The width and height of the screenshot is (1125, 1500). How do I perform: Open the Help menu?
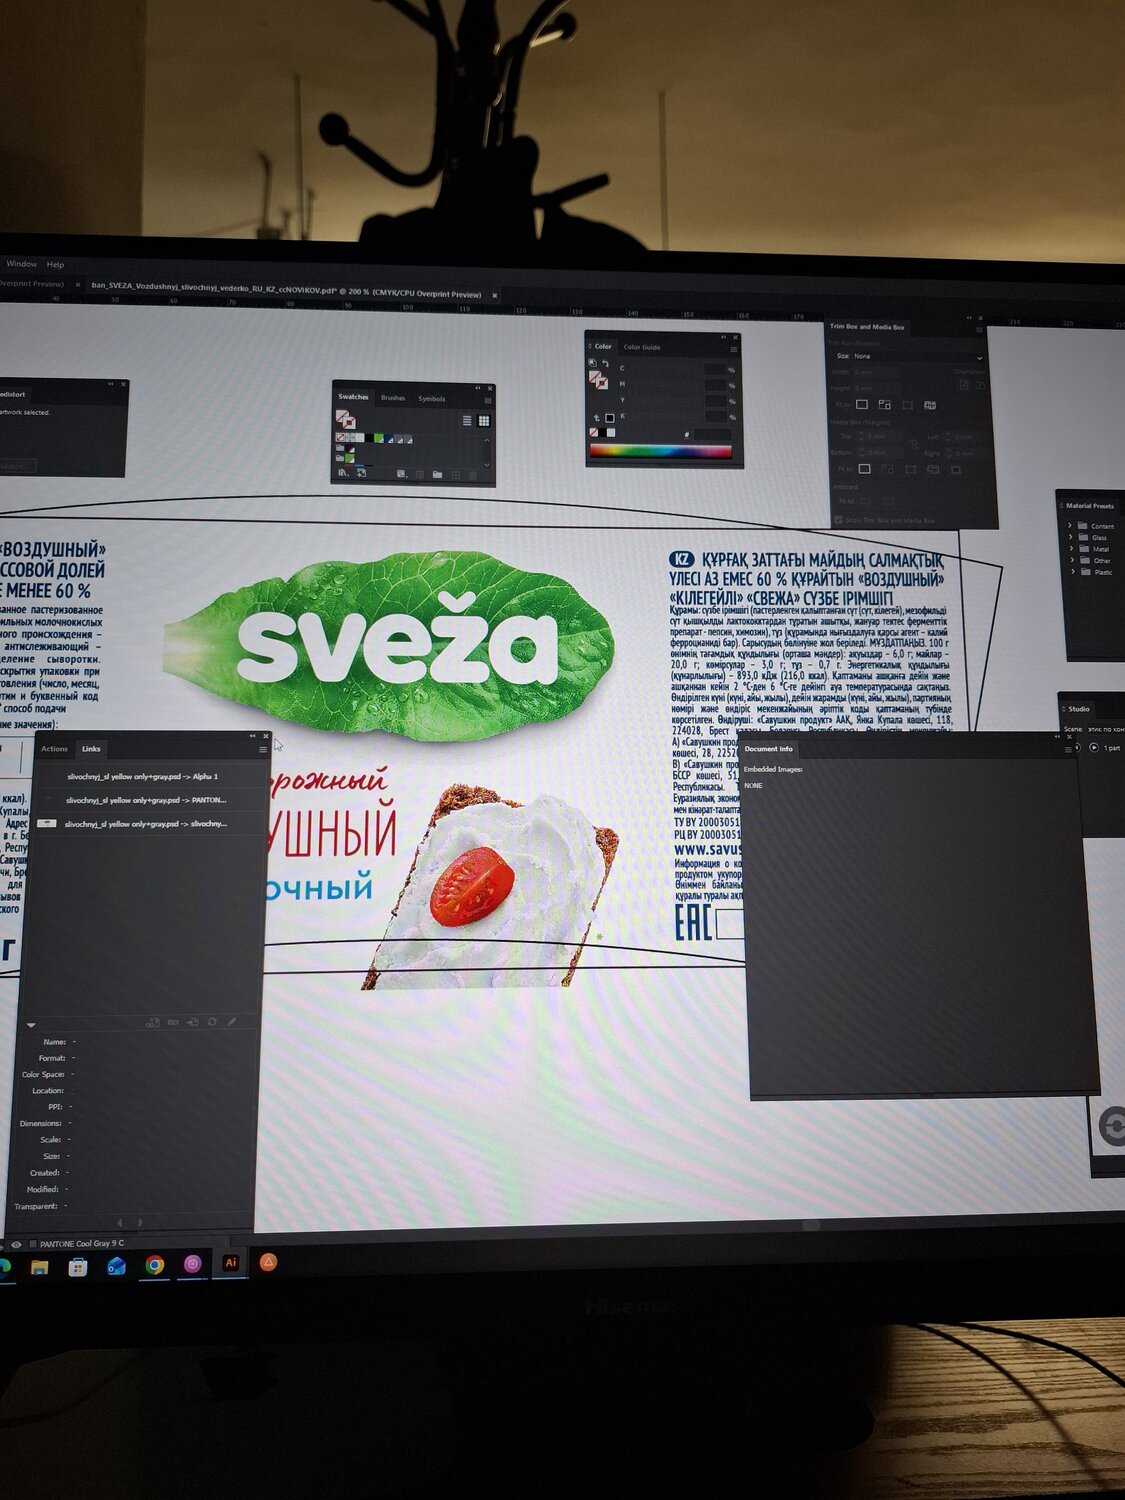click(x=55, y=265)
